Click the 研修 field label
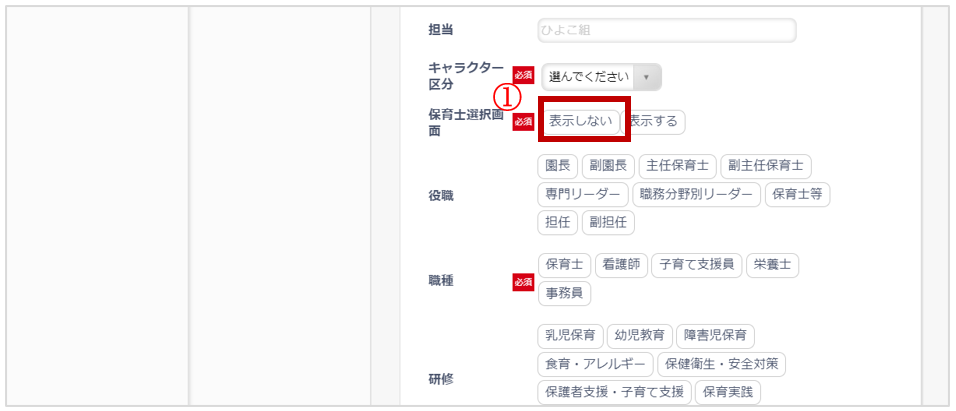Viewport: 956px width, 411px height. tap(441, 379)
